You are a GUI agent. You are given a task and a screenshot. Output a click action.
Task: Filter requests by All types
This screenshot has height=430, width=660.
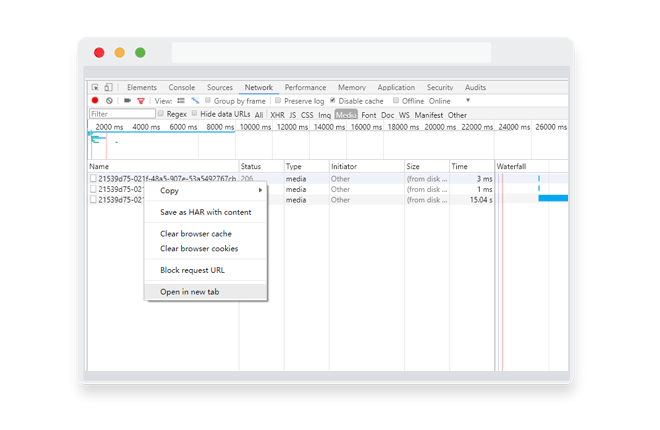point(259,115)
